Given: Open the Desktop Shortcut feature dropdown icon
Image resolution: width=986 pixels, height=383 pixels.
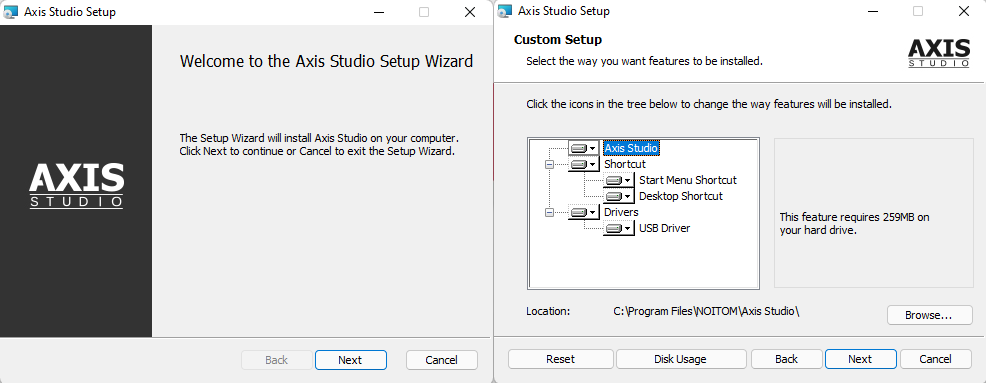Looking at the screenshot, I should (x=619, y=196).
